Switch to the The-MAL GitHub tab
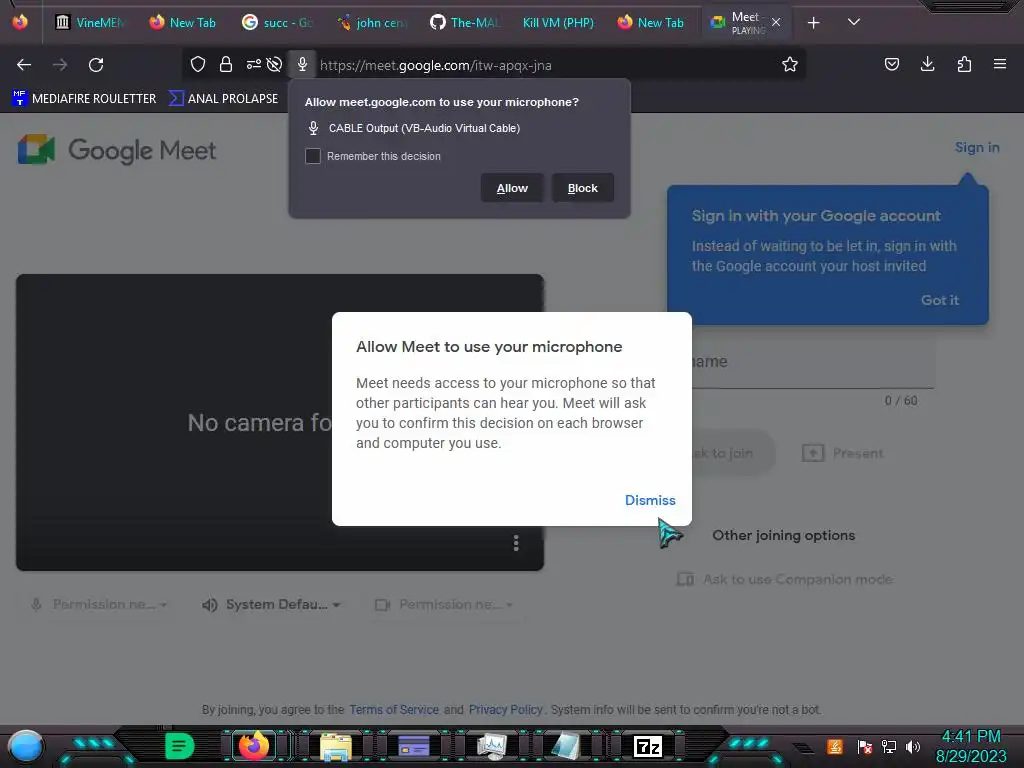 [465, 22]
